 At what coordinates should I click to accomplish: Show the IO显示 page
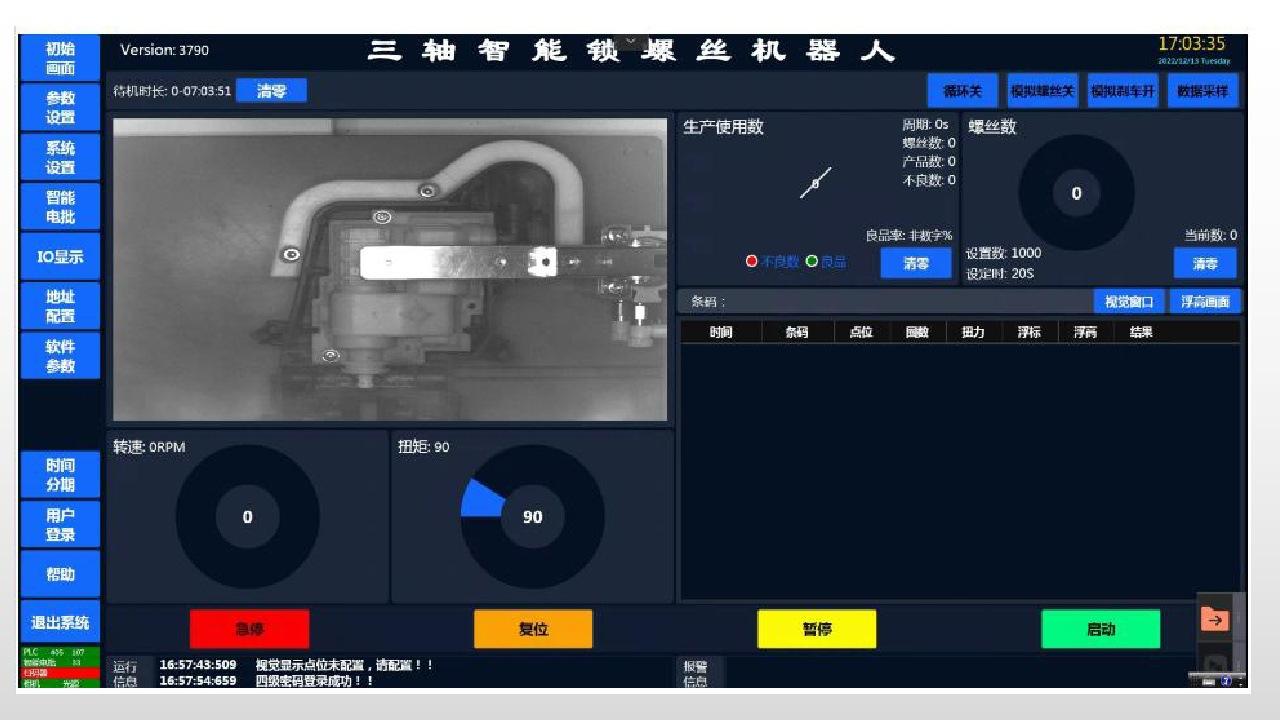60,257
